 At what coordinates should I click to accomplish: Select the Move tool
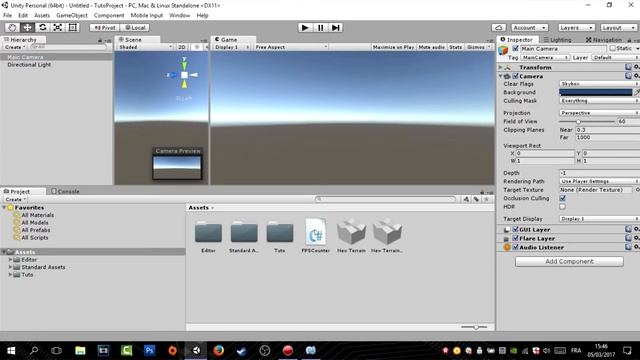click(x=27, y=27)
